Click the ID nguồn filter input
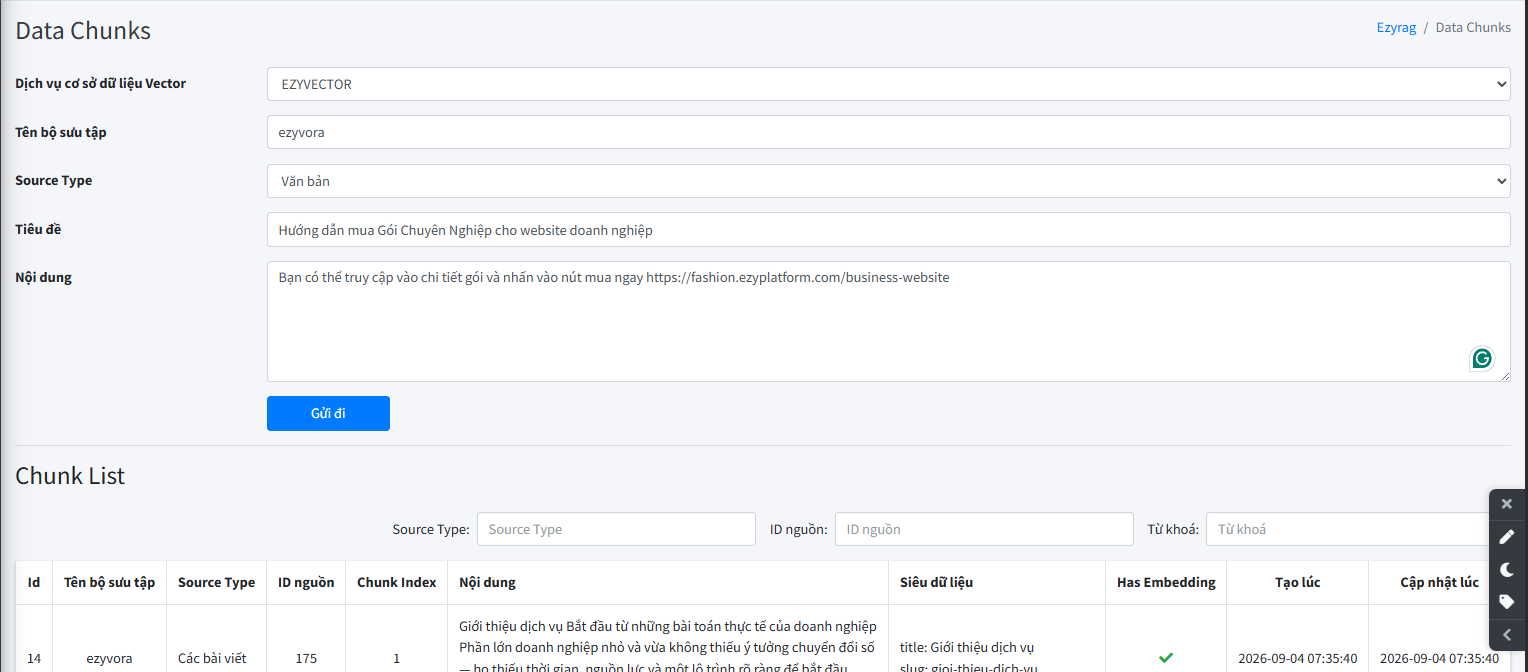1528x672 pixels. pyautogui.click(x=983, y=529)
